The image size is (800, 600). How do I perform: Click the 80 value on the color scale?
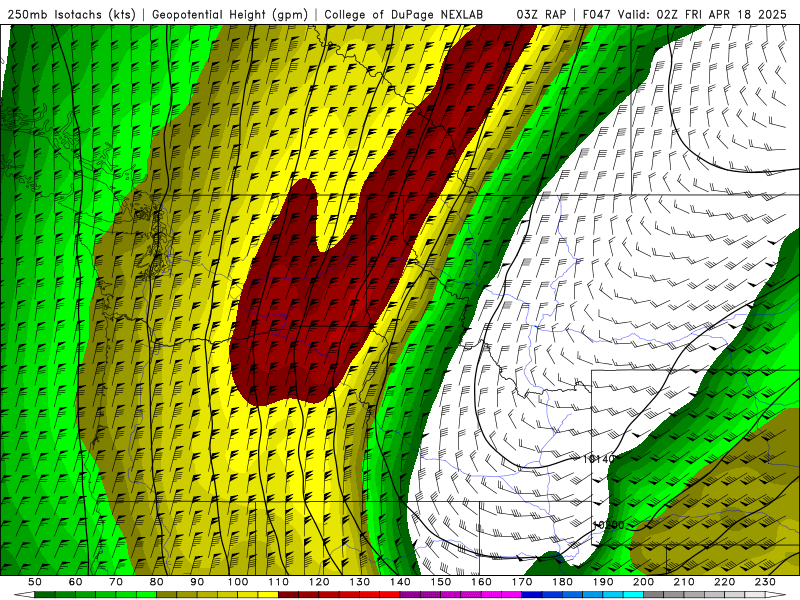(x=156, y=582)
